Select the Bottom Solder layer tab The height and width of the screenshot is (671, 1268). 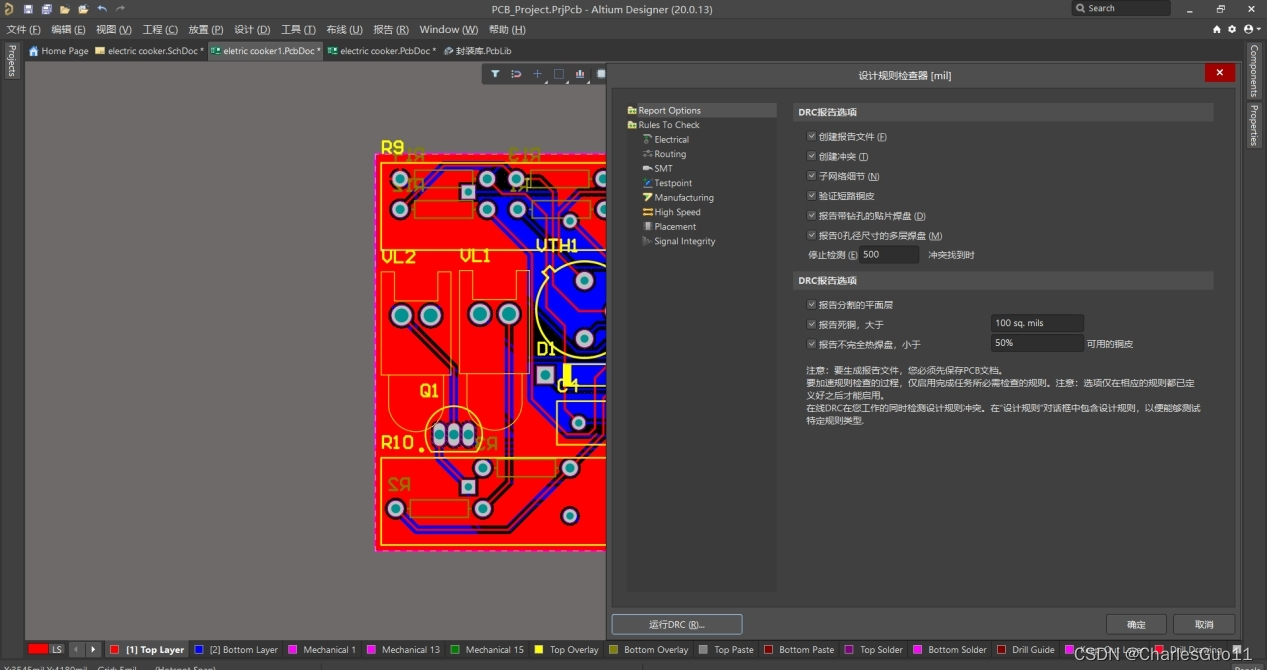point(950,650)
